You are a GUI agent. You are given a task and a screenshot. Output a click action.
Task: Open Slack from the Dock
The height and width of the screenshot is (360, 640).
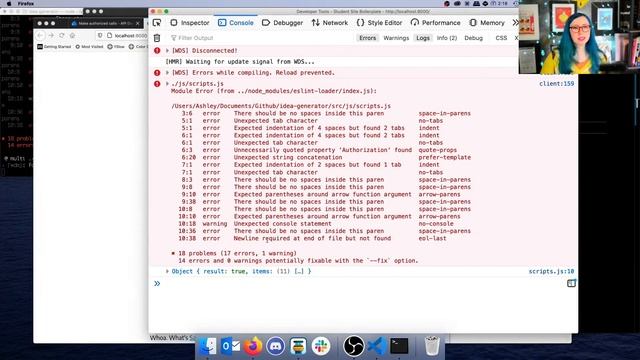click(321, 346)
